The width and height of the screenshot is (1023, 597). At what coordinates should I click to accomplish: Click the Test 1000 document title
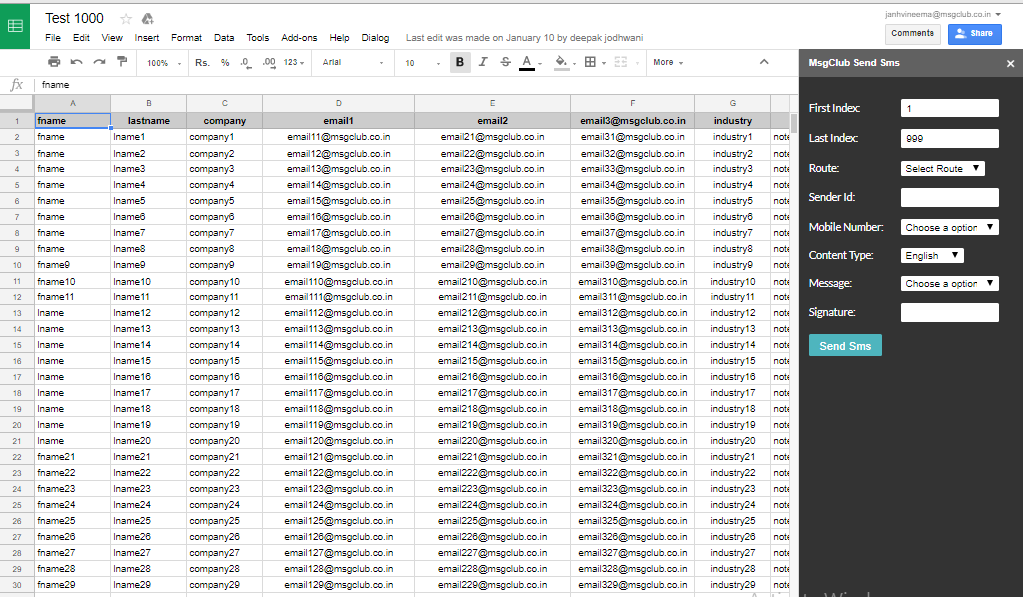(74, 18)
